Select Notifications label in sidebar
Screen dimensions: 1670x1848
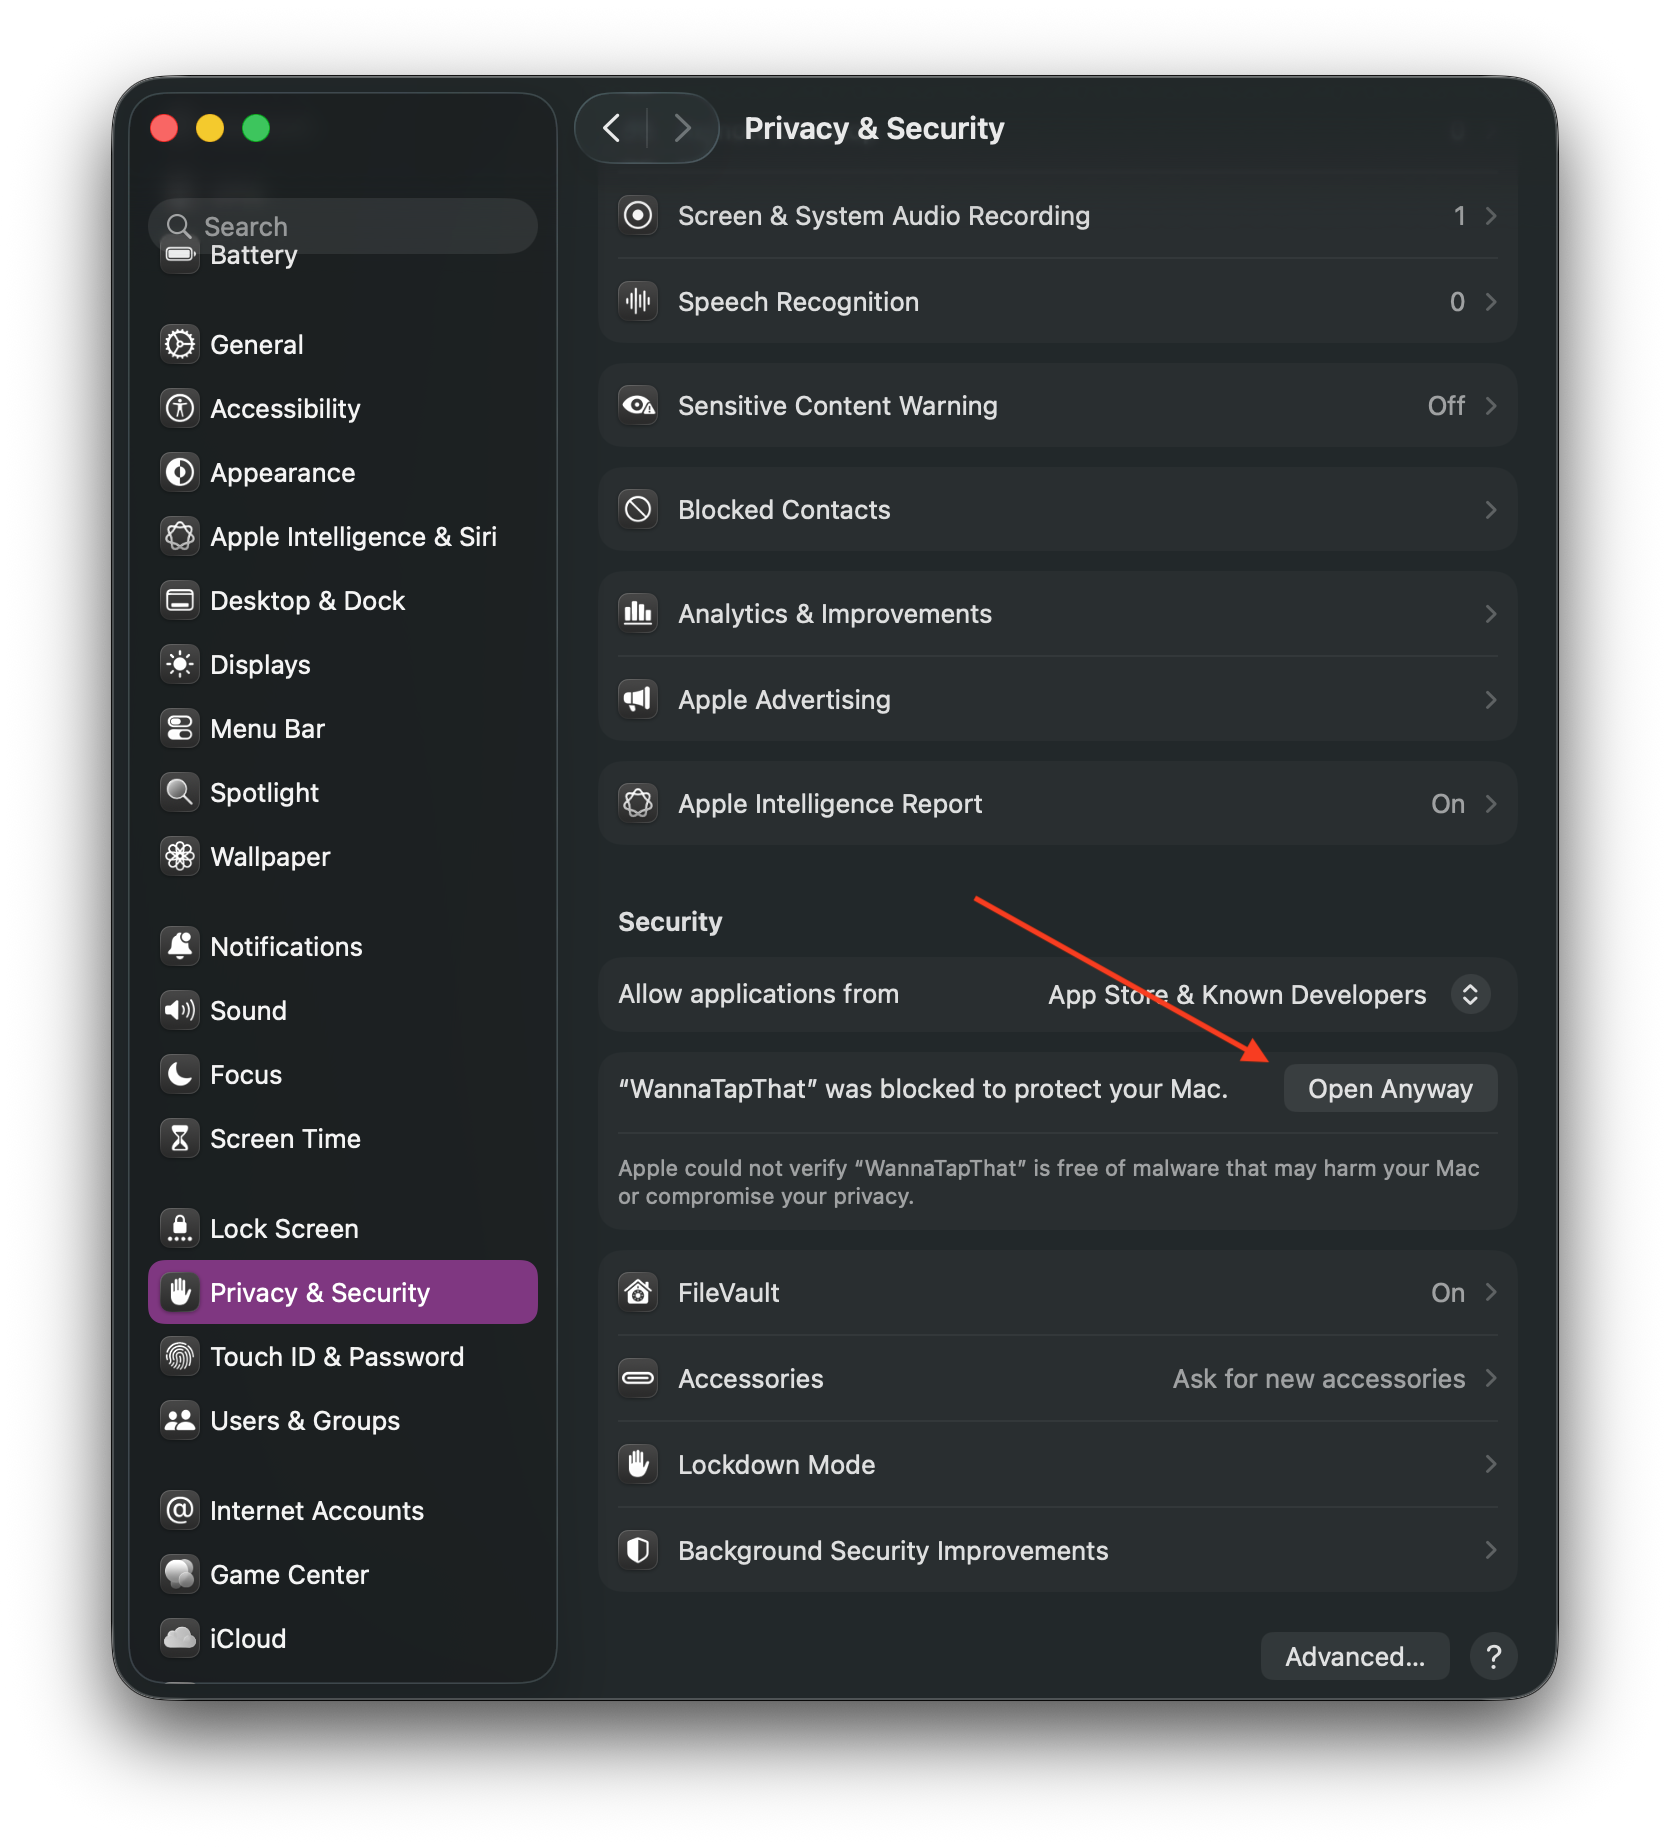coord(286,946)
